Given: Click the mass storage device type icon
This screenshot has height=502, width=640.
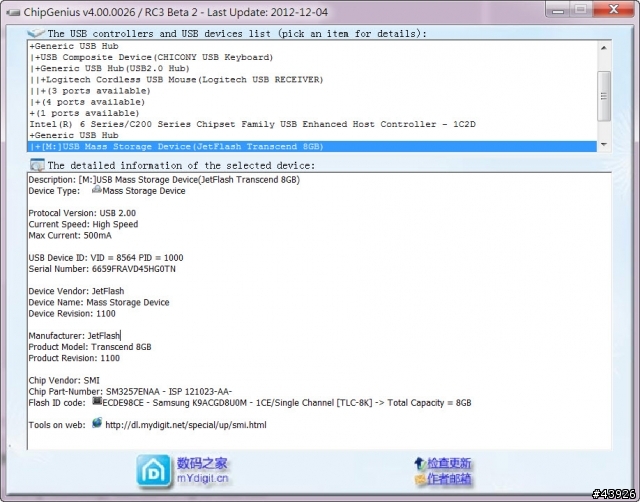Looking at the screenshot, I should pos(97,189).
